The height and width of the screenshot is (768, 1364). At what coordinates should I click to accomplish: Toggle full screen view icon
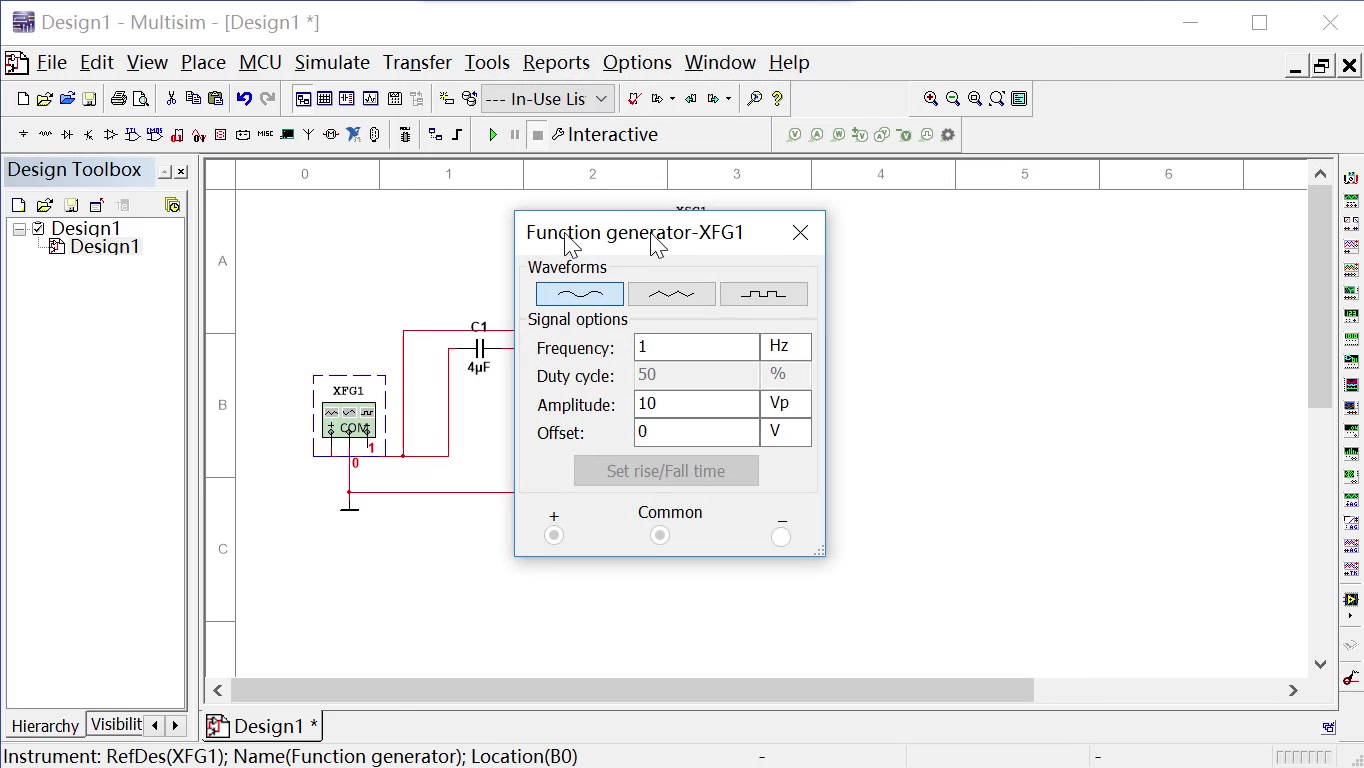1019,99
